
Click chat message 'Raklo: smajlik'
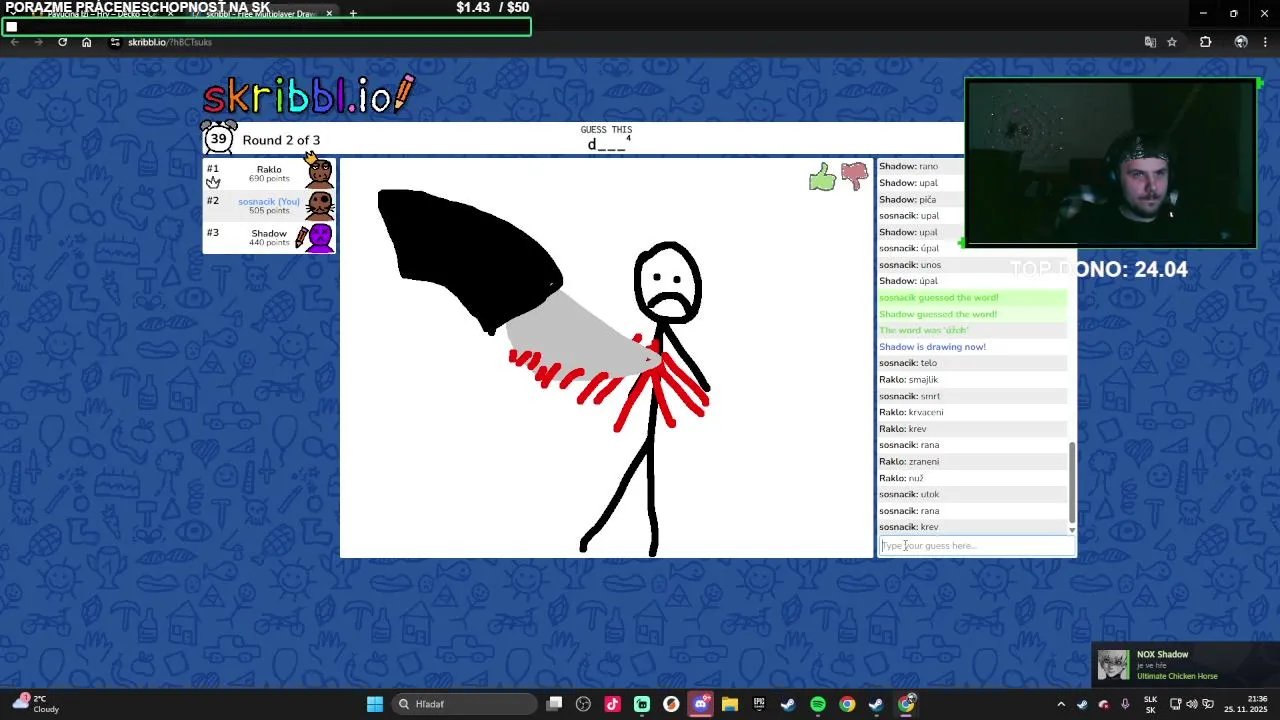pyautogui.click(x=908, y=380)
